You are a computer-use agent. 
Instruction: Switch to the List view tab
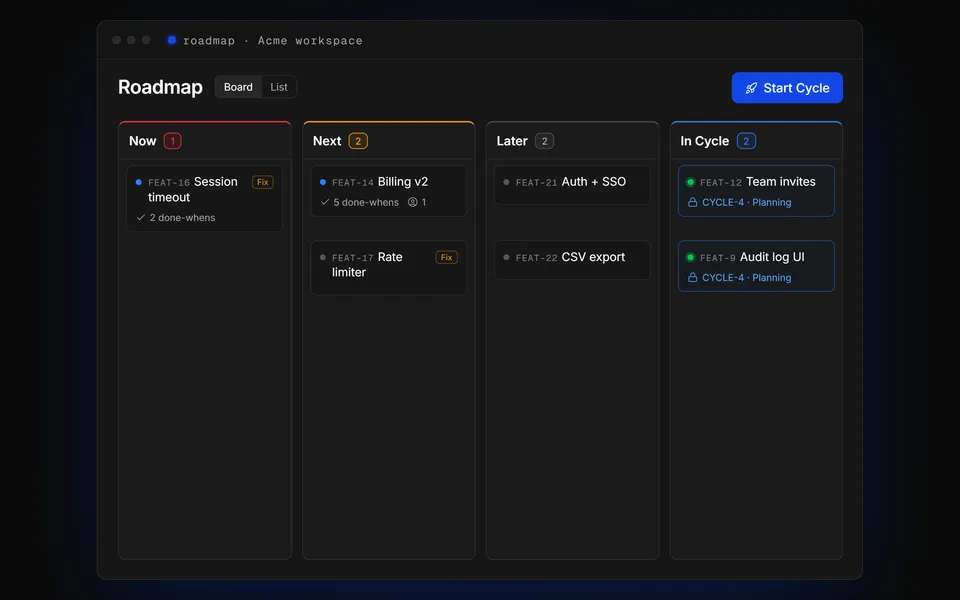pyautogui.click(x=279, y=87)
